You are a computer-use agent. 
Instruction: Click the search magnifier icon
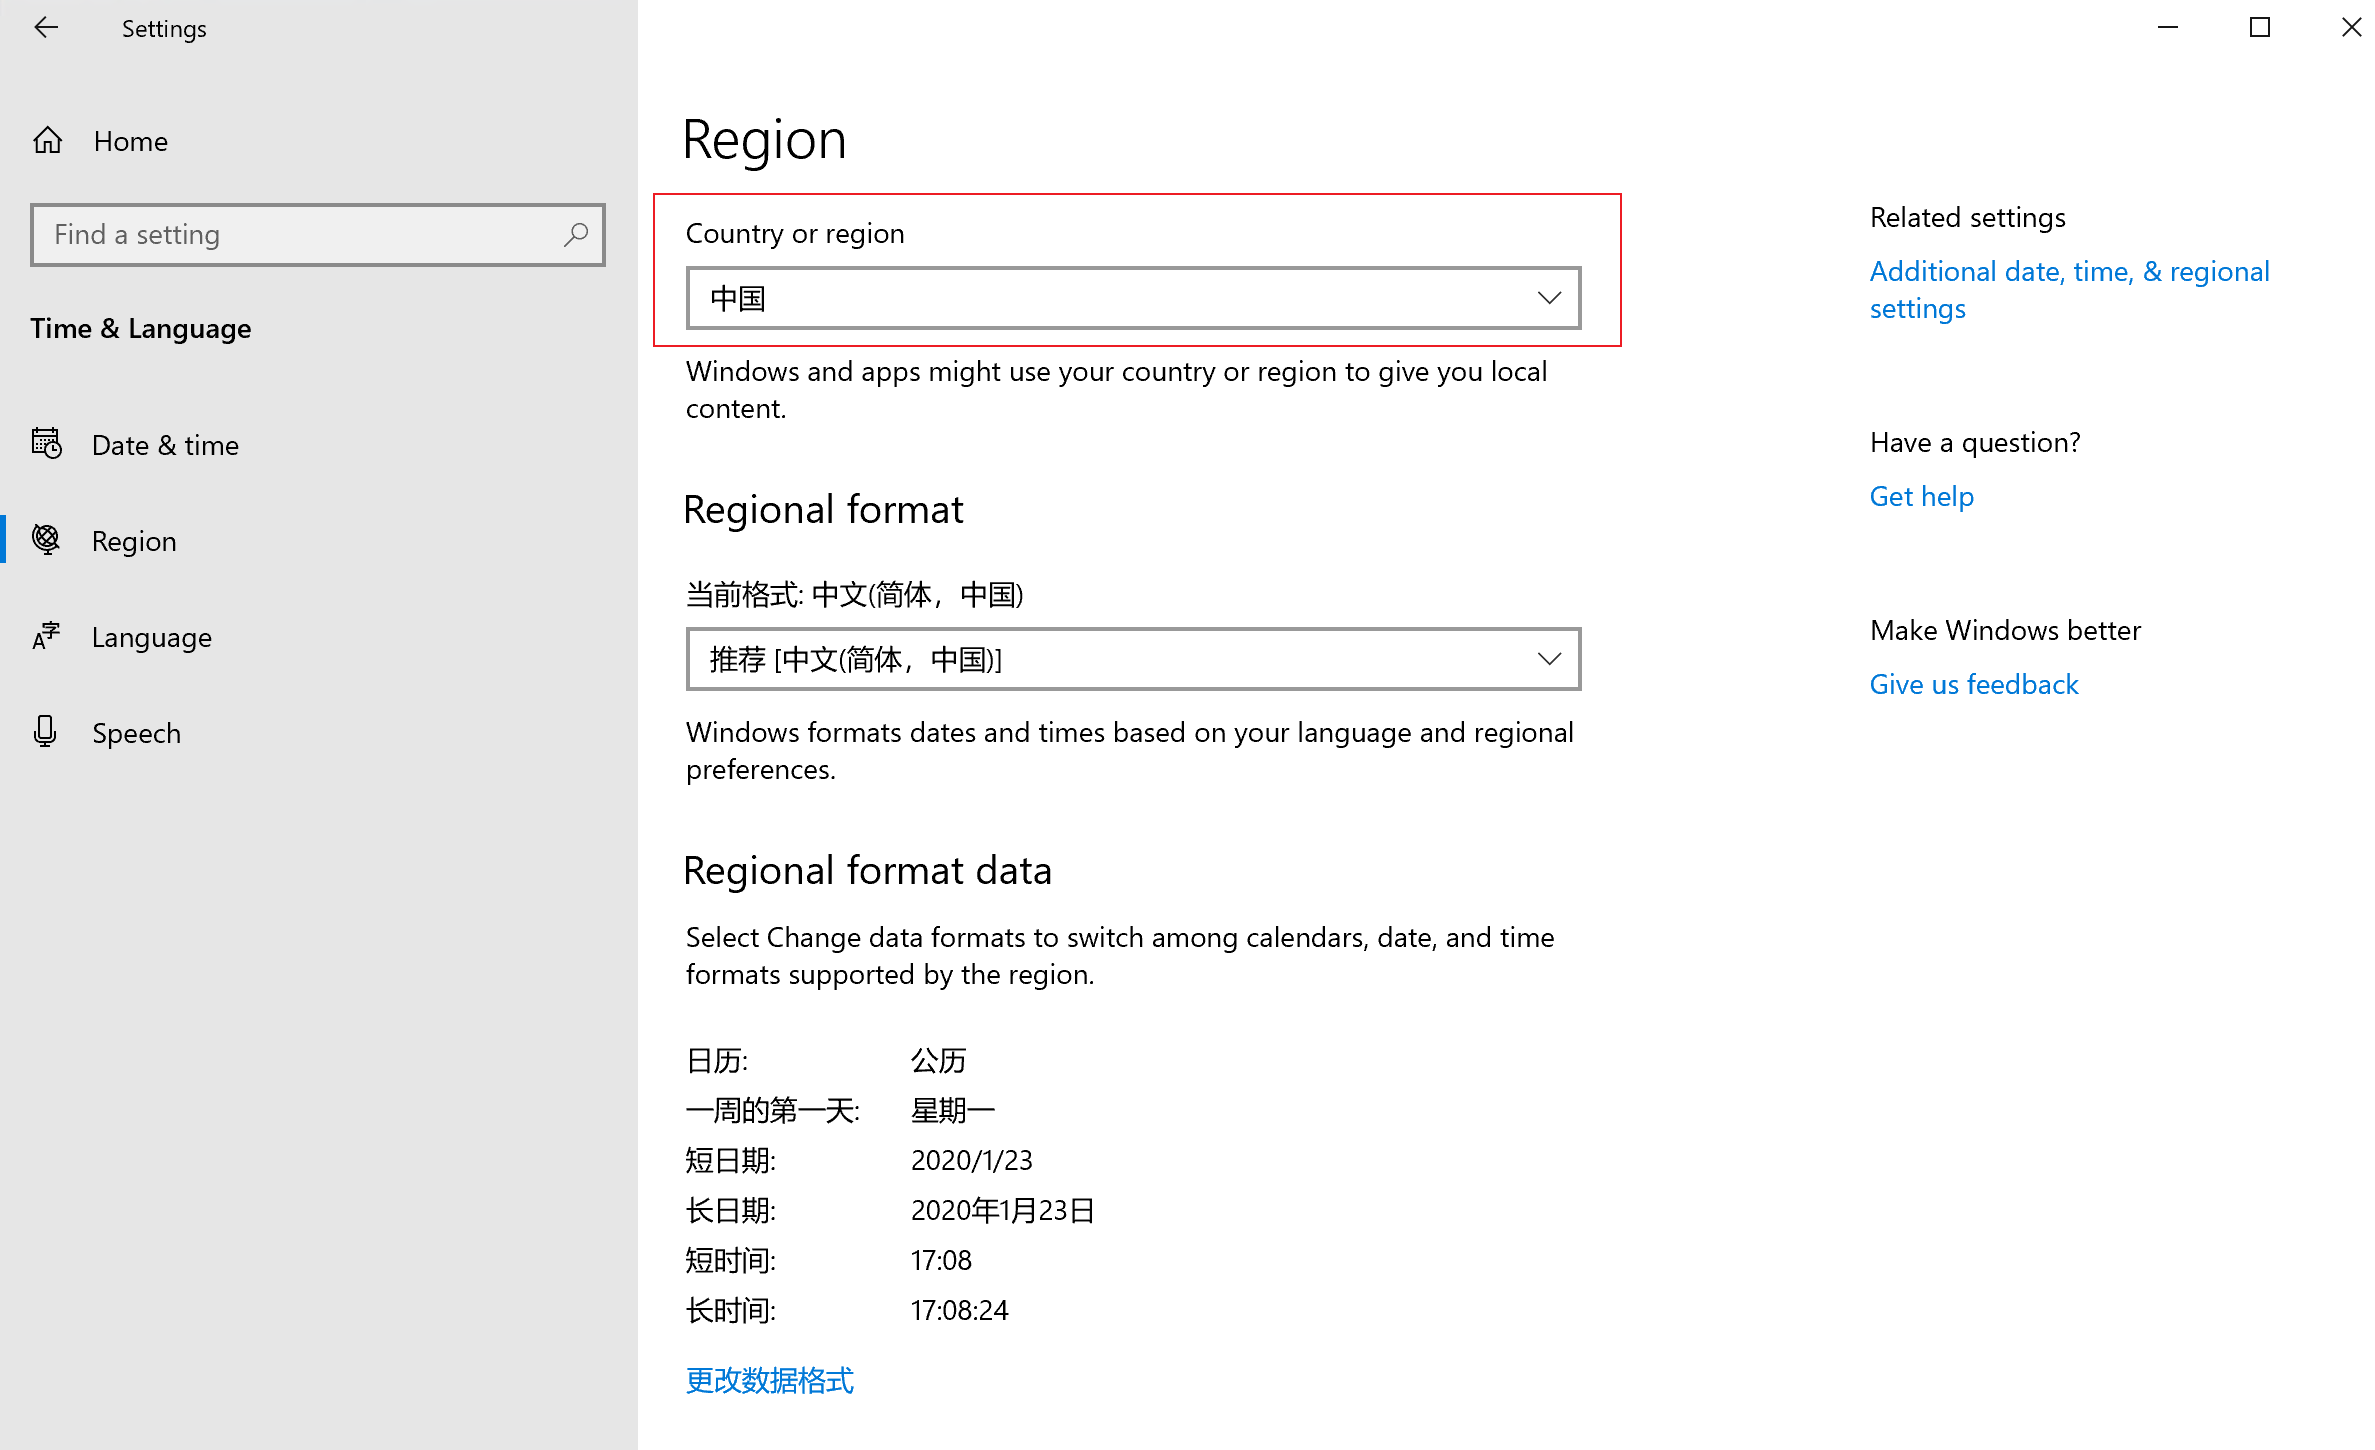[575, 235]
